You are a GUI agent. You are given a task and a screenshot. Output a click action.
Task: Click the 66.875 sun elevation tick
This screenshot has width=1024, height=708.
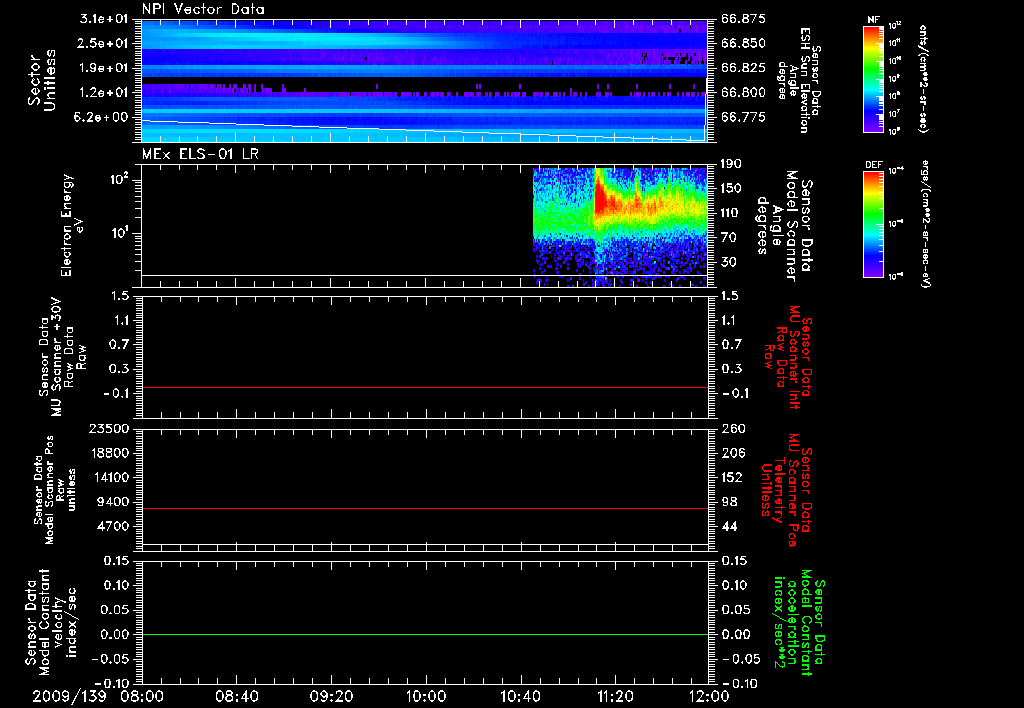point(743,19)
